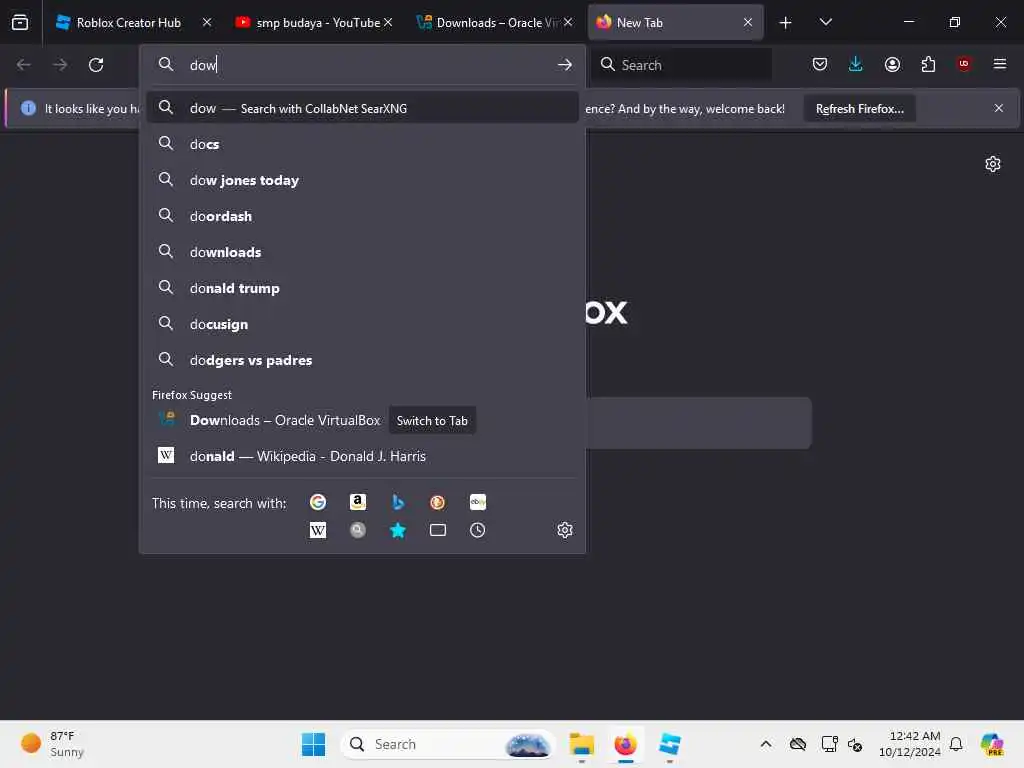
Task: List all tabs dropdown
Action: pyautogui.click(x=825, y=22)
